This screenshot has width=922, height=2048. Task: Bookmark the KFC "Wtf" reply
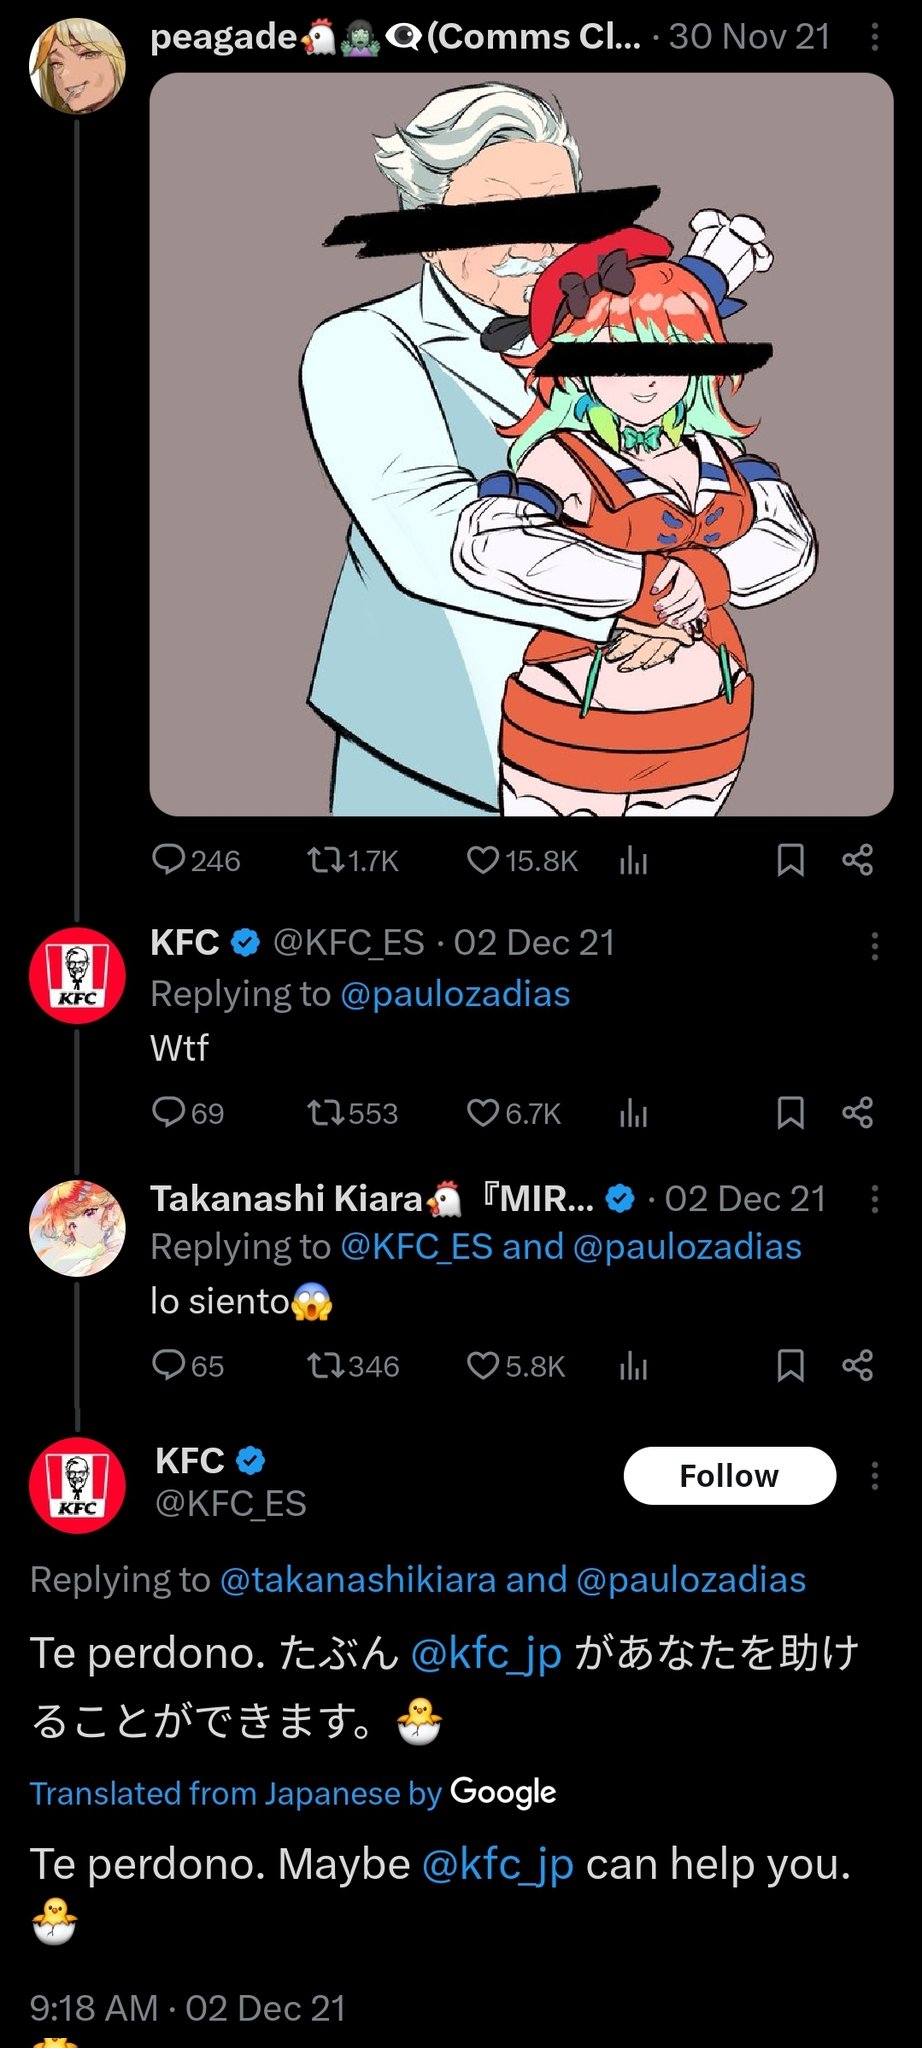tap(790, 1113)
